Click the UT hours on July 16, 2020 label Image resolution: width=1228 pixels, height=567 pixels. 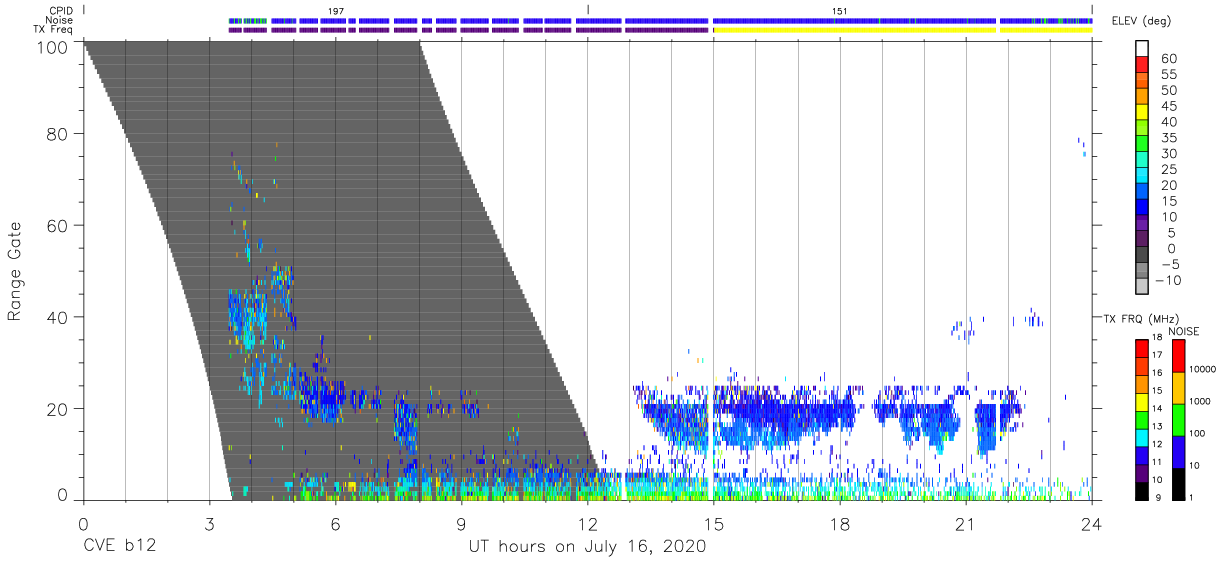[588, 547]
